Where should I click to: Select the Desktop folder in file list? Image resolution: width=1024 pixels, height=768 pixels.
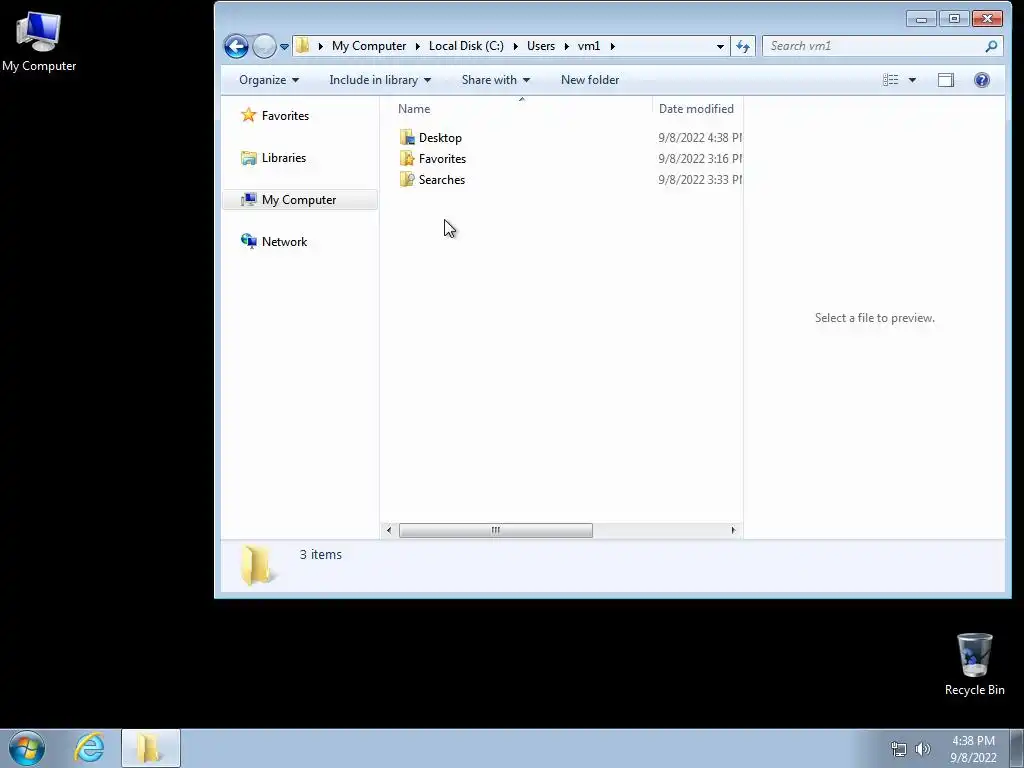[440, 138]
